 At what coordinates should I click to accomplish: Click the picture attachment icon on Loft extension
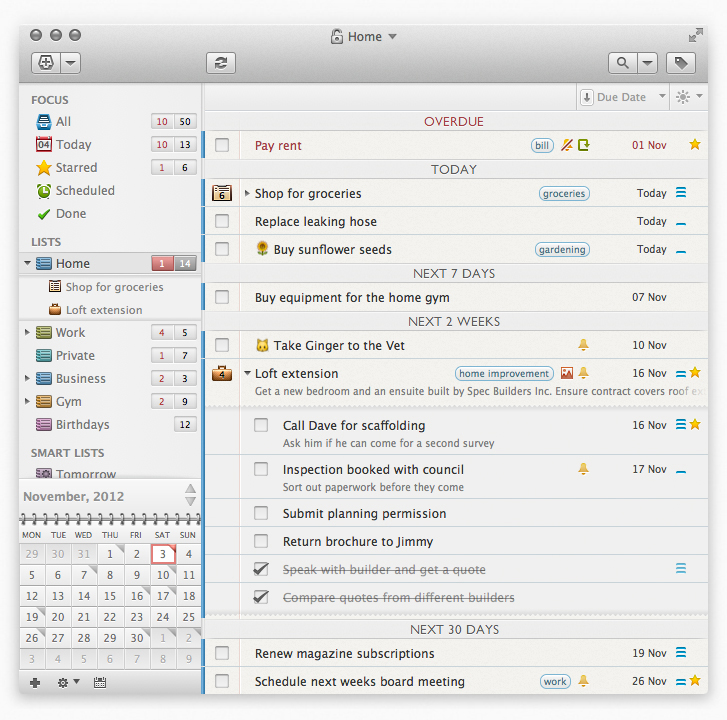567,373
